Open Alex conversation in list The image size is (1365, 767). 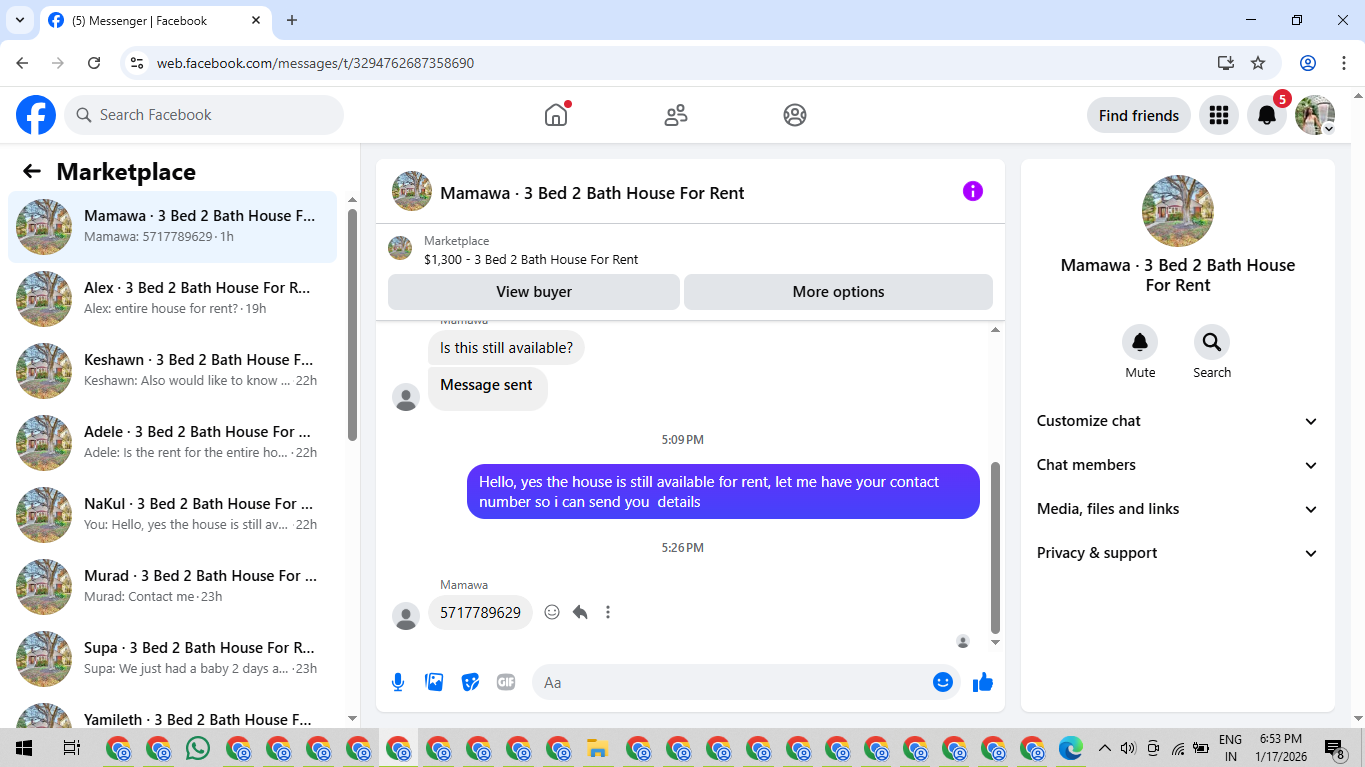173,299
